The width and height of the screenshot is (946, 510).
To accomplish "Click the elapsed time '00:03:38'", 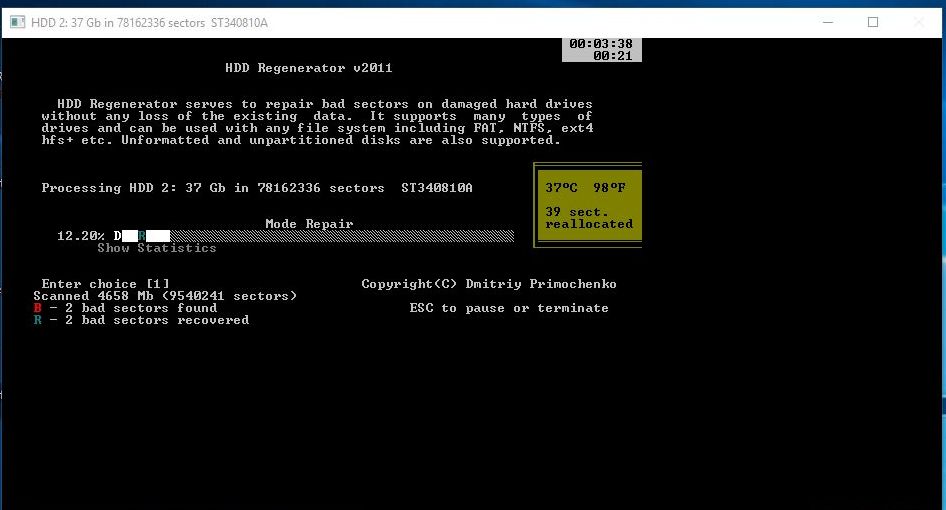I will click(601, 43).
